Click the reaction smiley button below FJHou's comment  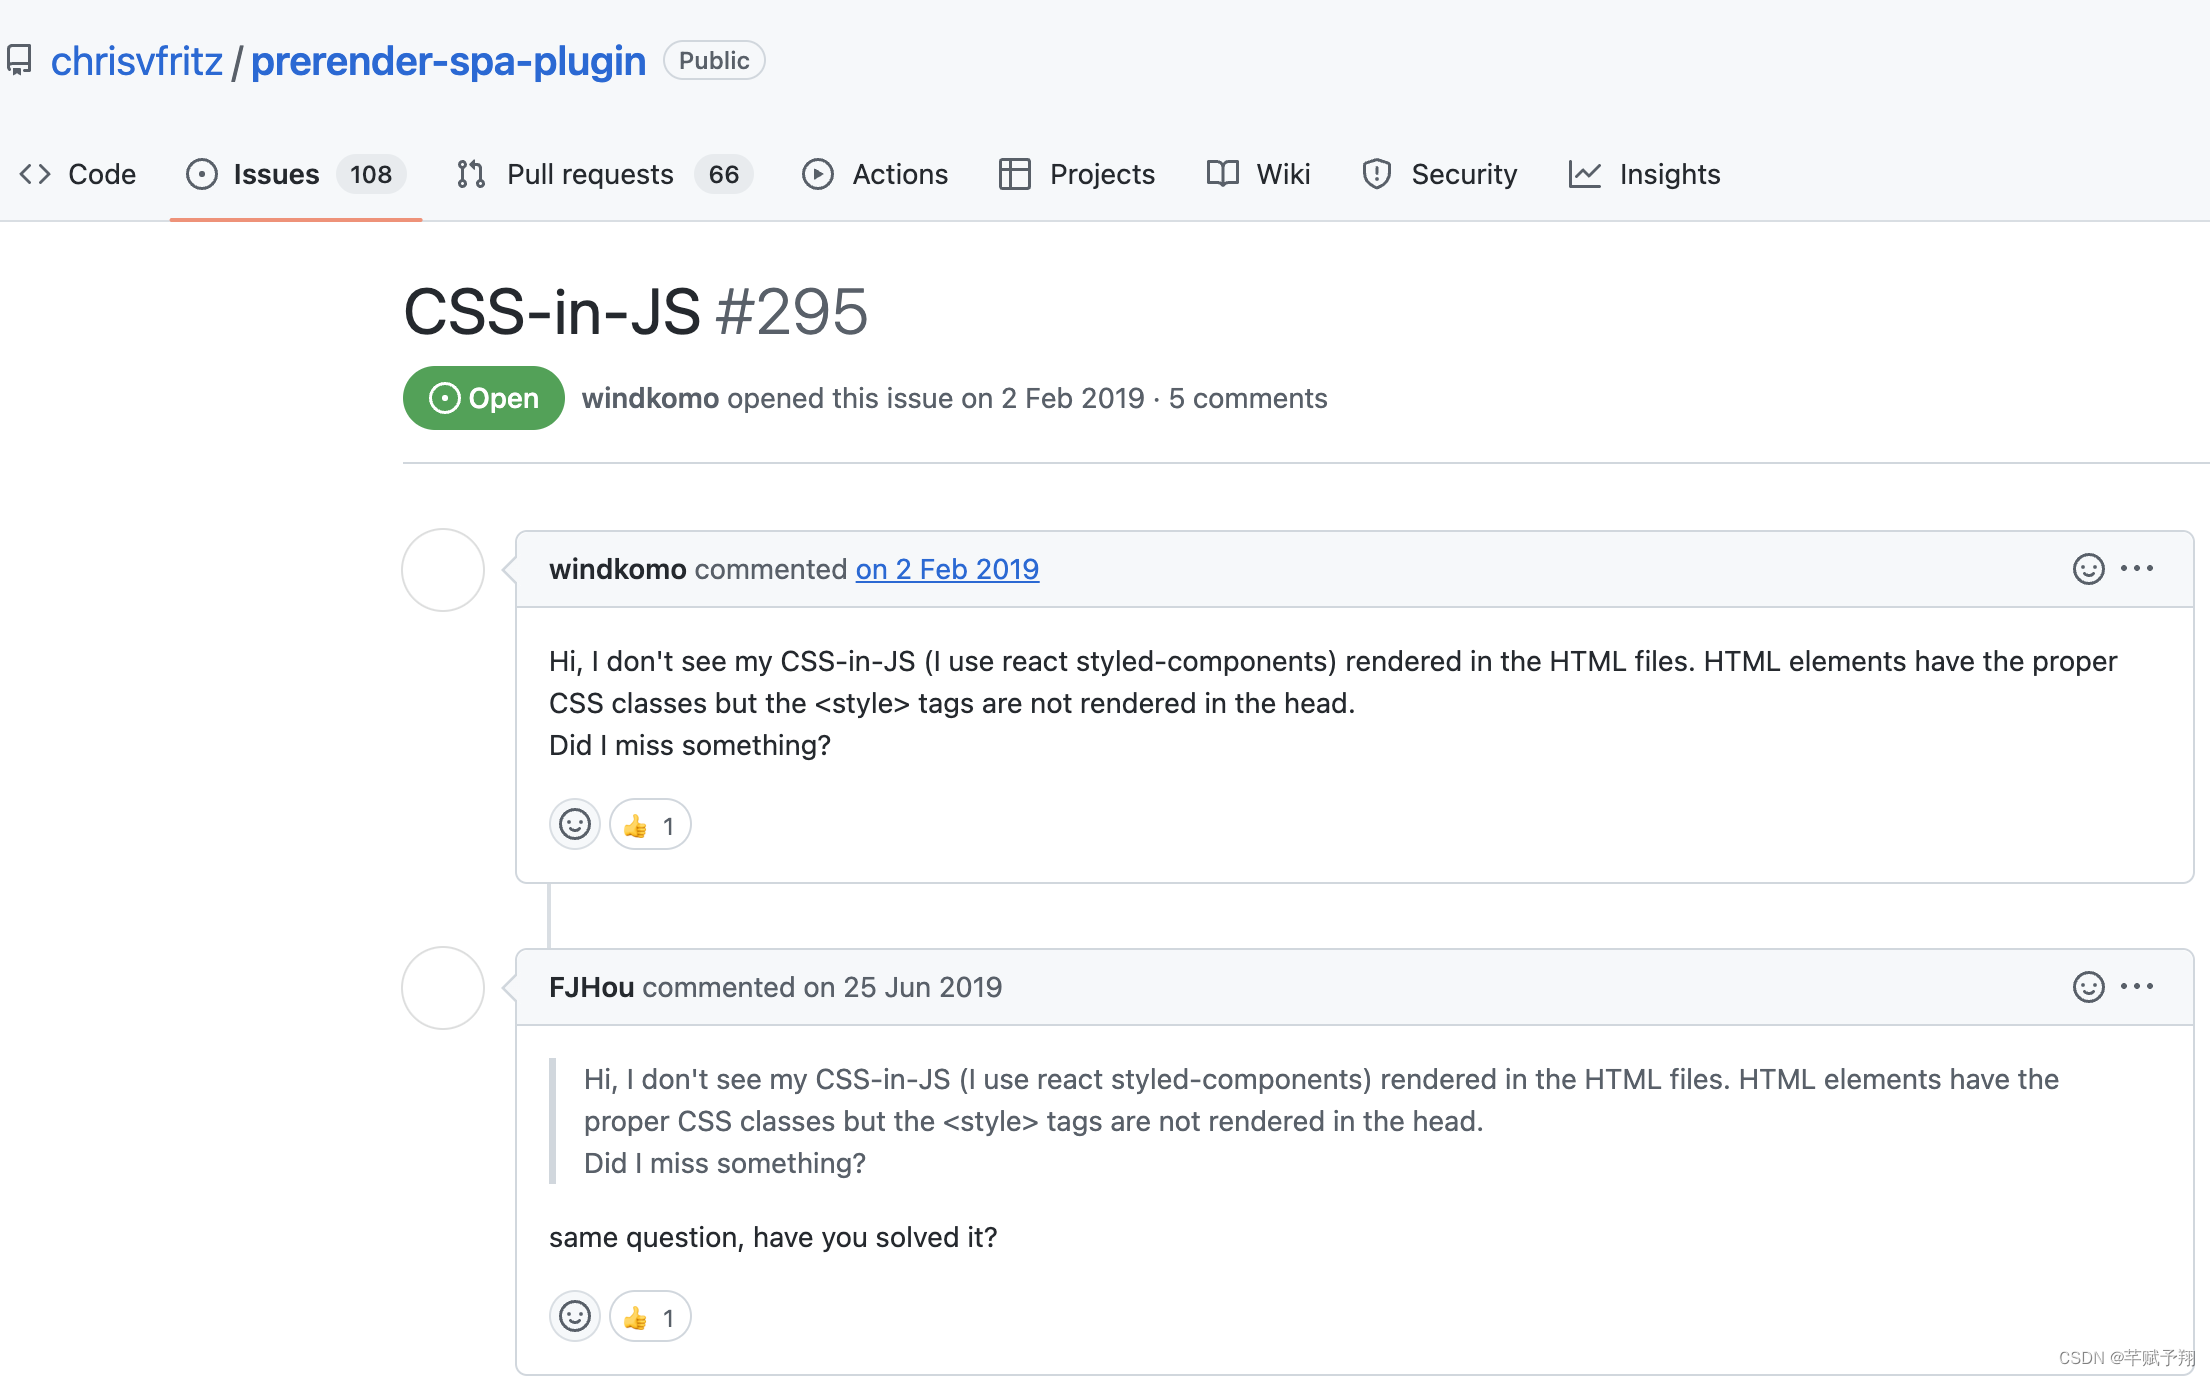click(x=575, y=1317)
